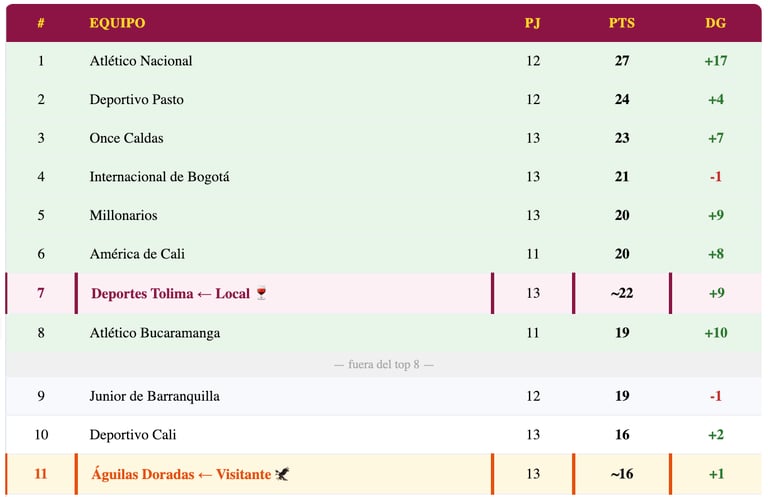Click the # position column header
This screenshot has width=768, height=497.
pos(41,23)
